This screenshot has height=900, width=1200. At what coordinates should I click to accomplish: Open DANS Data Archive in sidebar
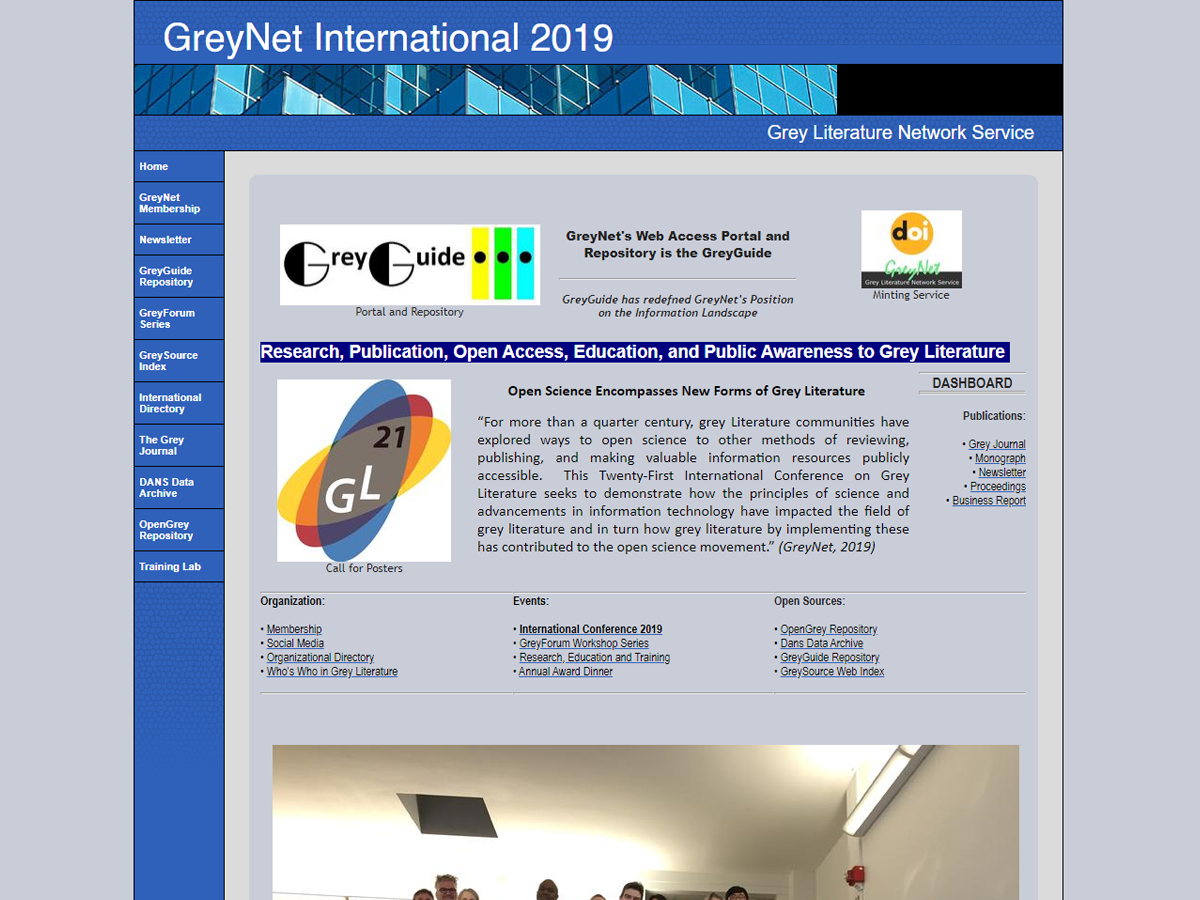point(167,487)
